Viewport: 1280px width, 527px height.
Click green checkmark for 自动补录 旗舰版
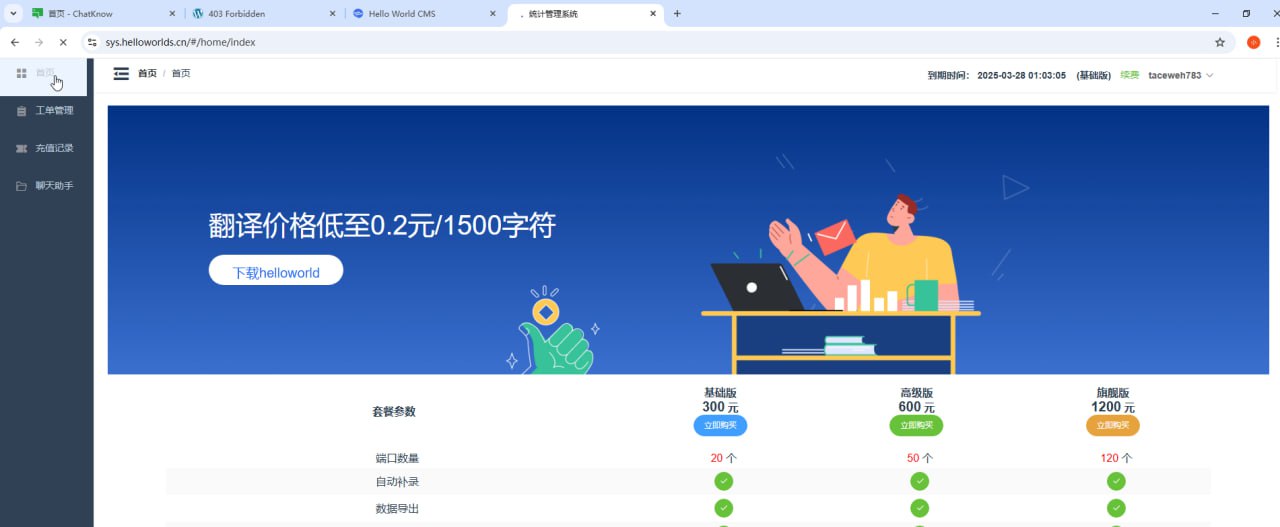1116,482
